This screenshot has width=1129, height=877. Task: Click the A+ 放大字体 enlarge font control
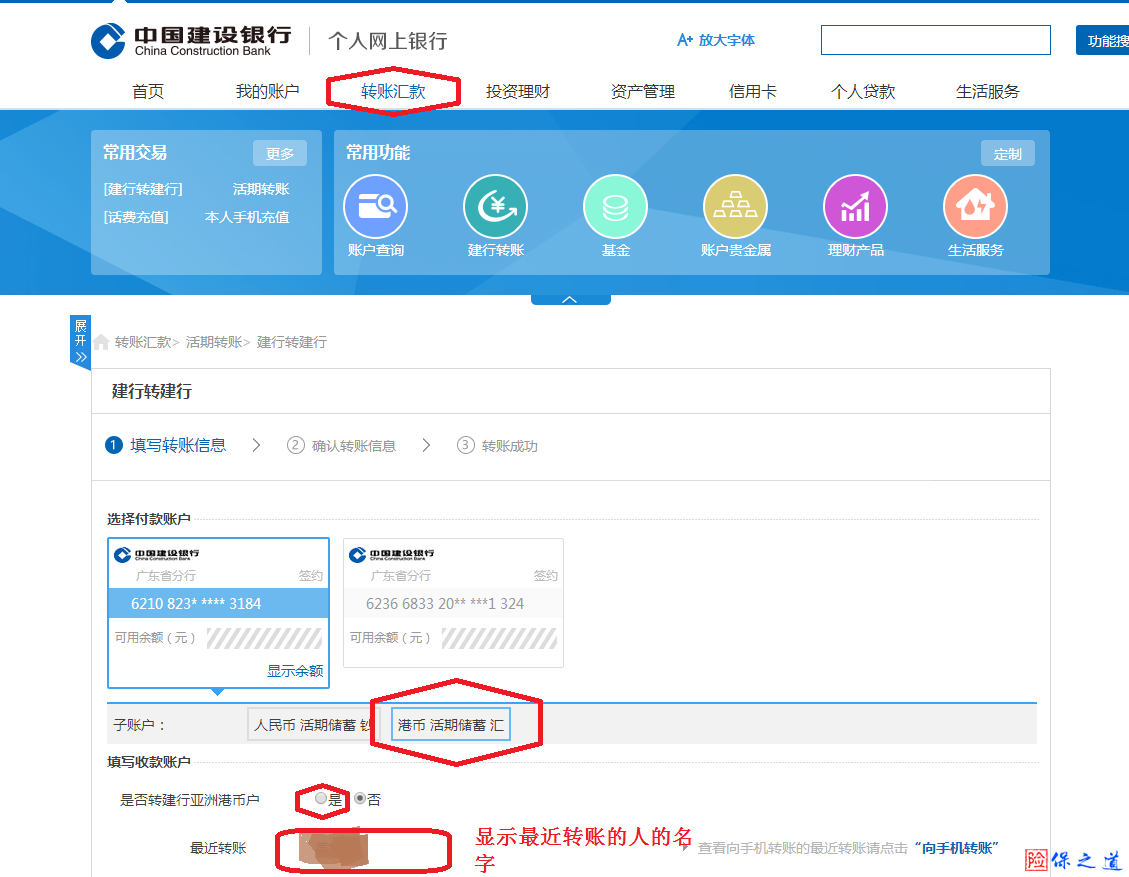pos(716,40)
